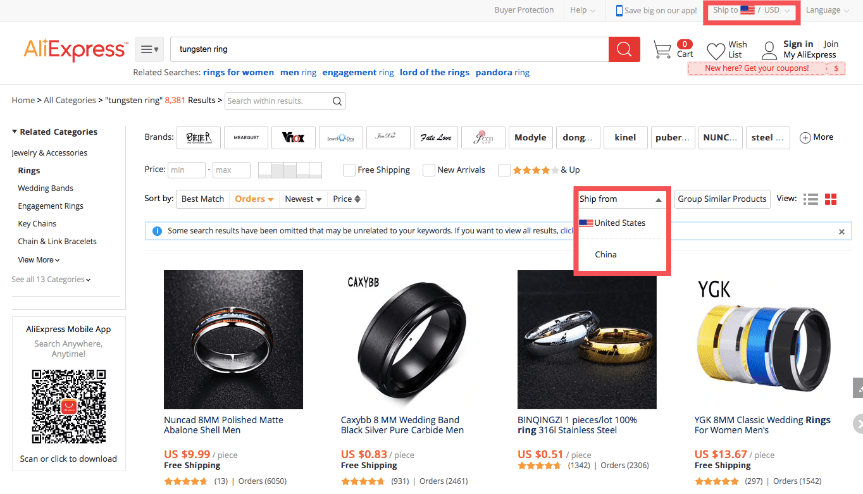Check the 4 stars & Up filter
This screenshot has width=863, height=494.
(504, 170)
